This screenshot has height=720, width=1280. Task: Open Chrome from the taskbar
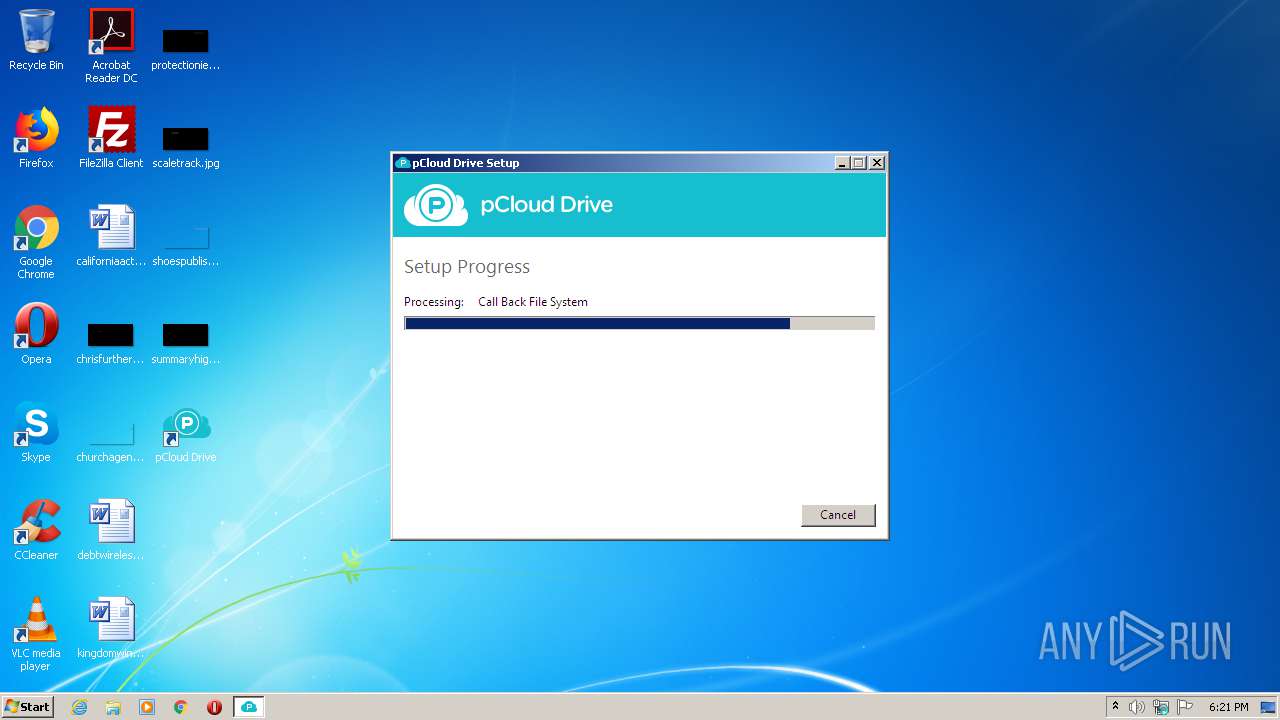click(x=181, y=707)
